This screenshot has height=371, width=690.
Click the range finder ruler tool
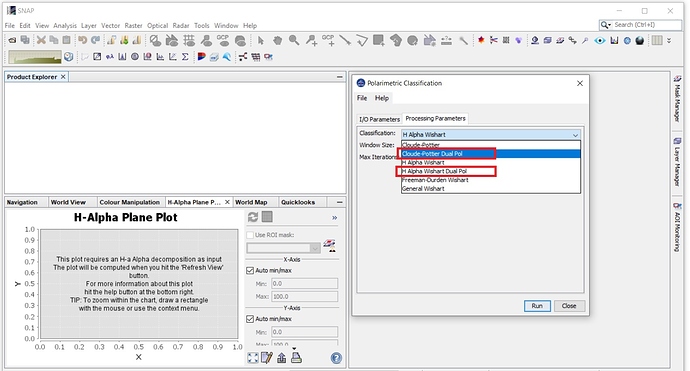click(447, 40)
